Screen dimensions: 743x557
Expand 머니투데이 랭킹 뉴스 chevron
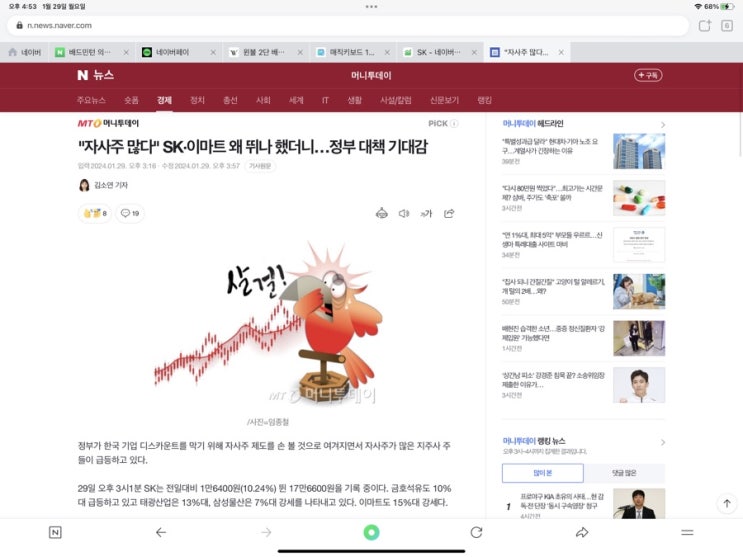click(x=663, y=442)
